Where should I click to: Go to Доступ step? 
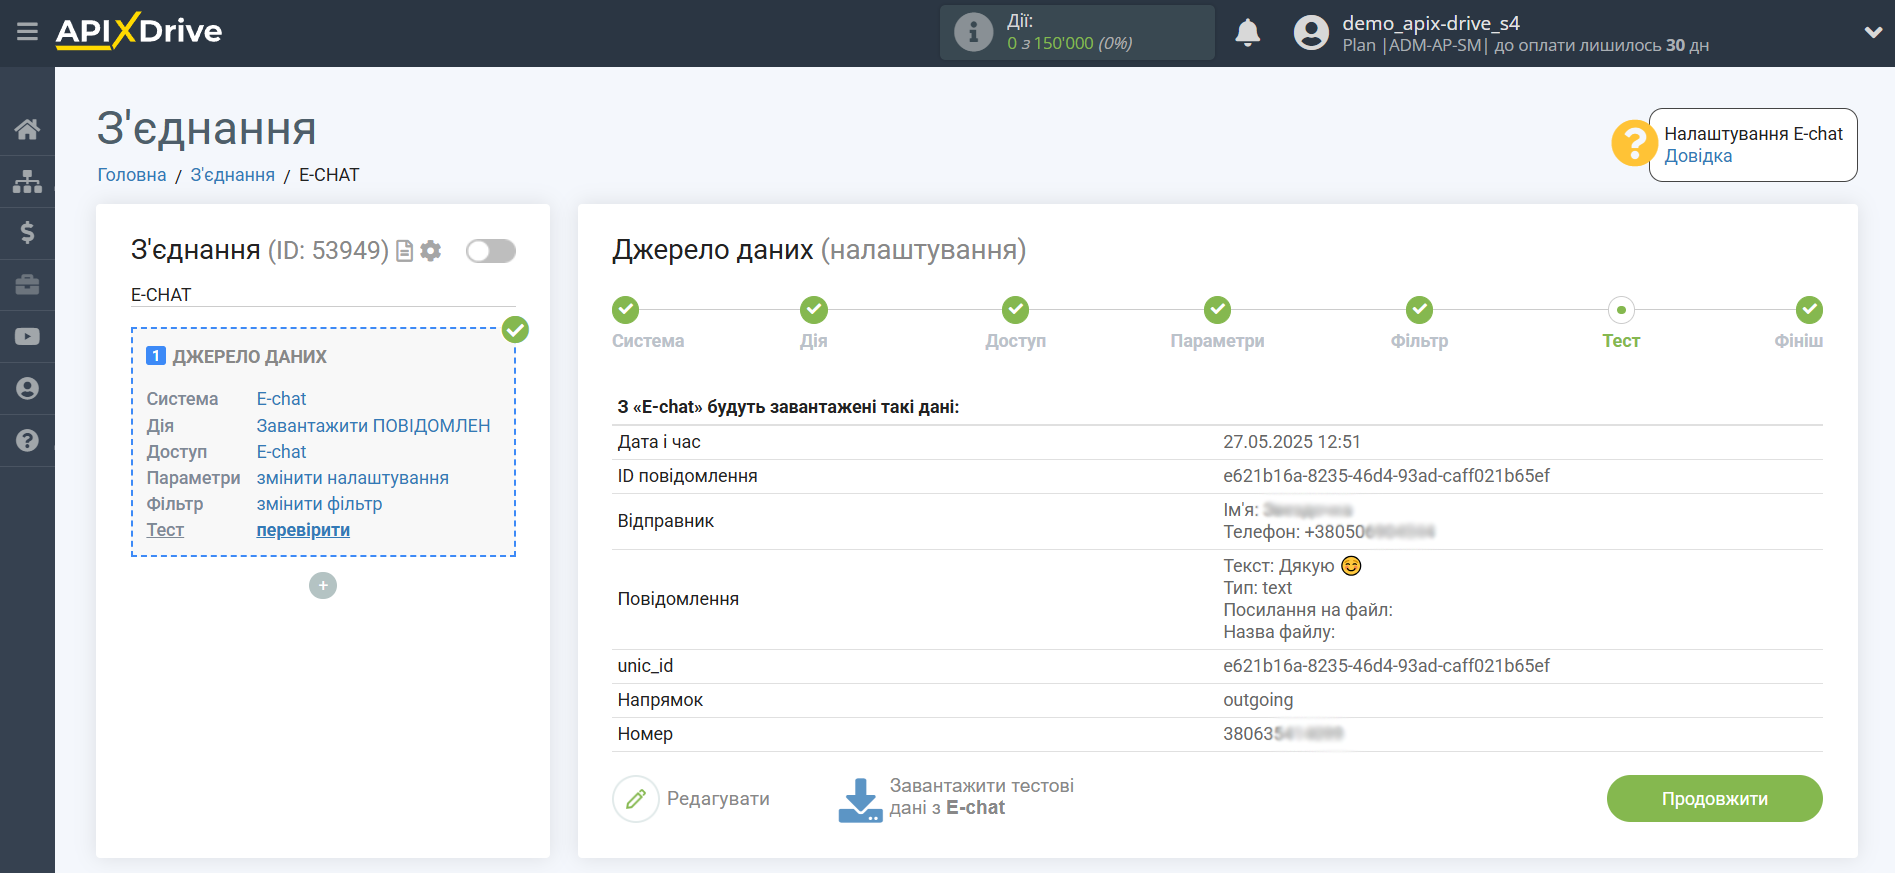tap(1016, 310)
